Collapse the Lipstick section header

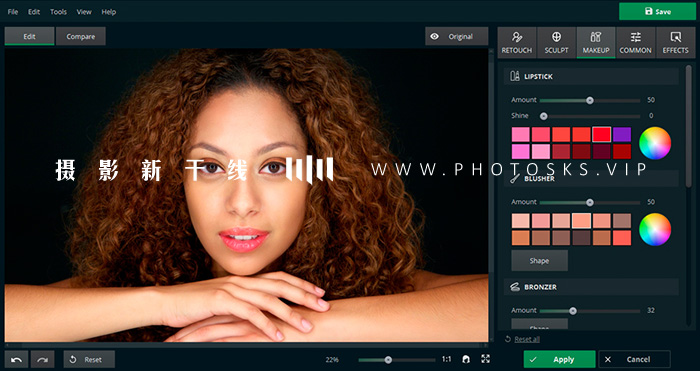[x=592, y=76]
